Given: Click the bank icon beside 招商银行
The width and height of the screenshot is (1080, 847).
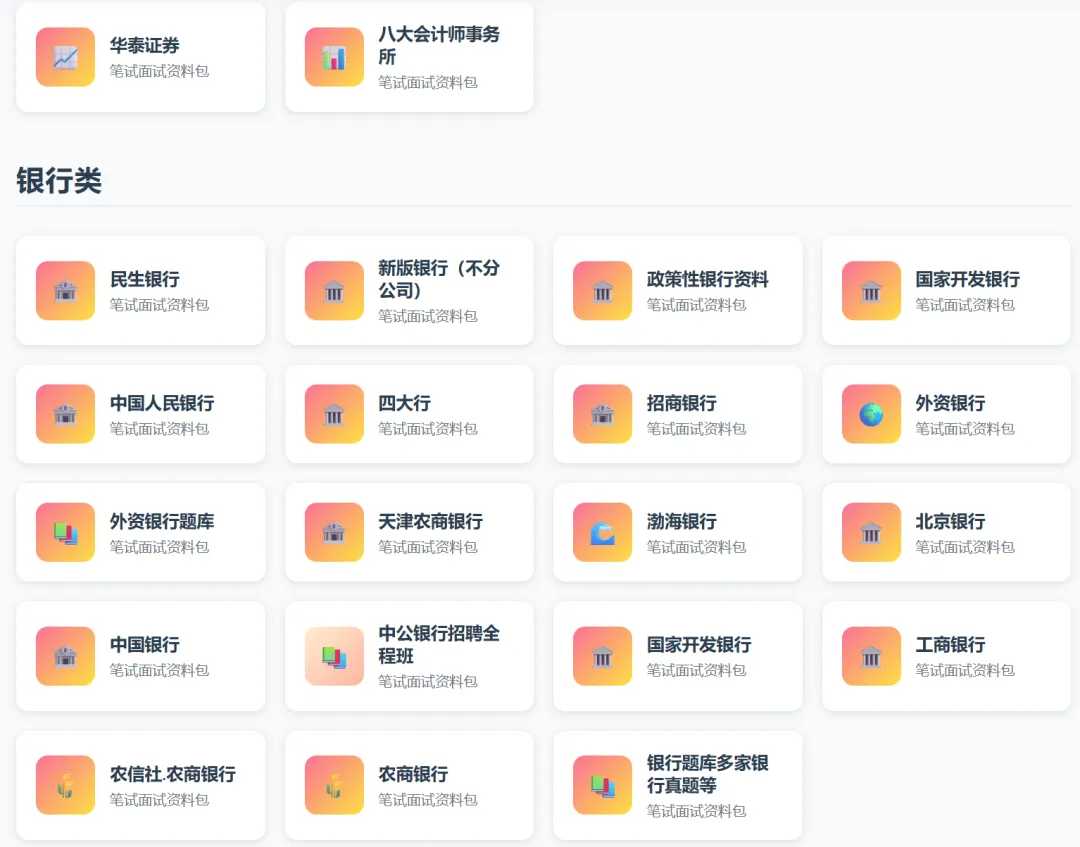Looking at the screenshot, I should [603, 414].
